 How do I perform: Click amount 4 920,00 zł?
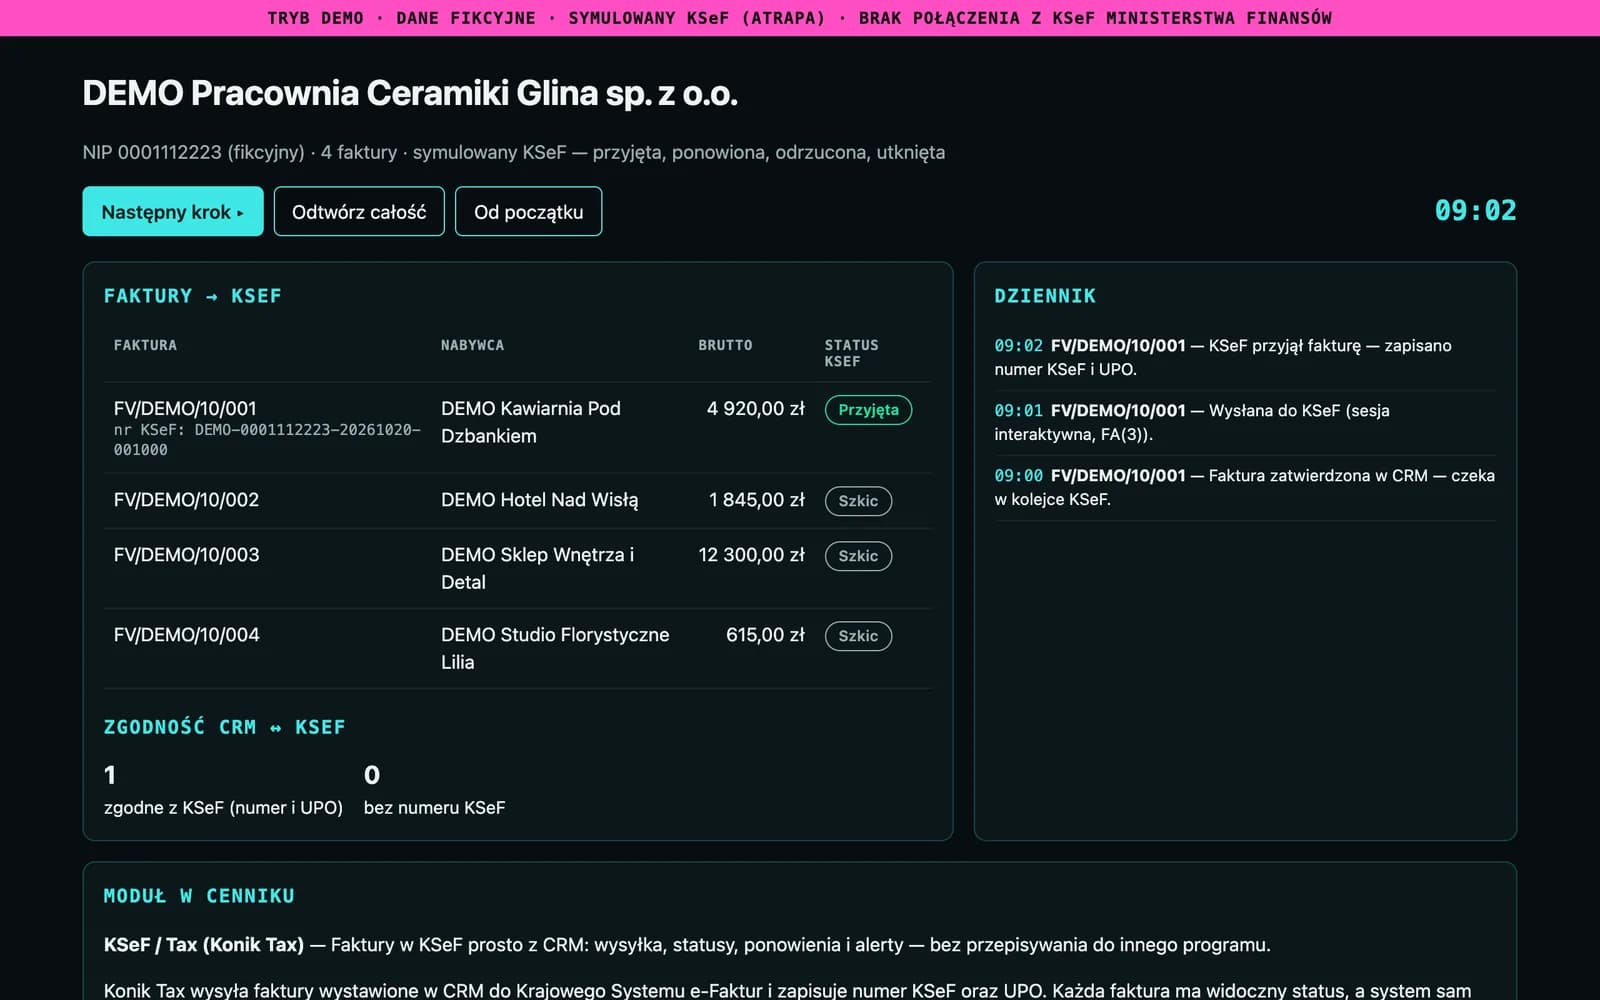(x=755, y=408)
